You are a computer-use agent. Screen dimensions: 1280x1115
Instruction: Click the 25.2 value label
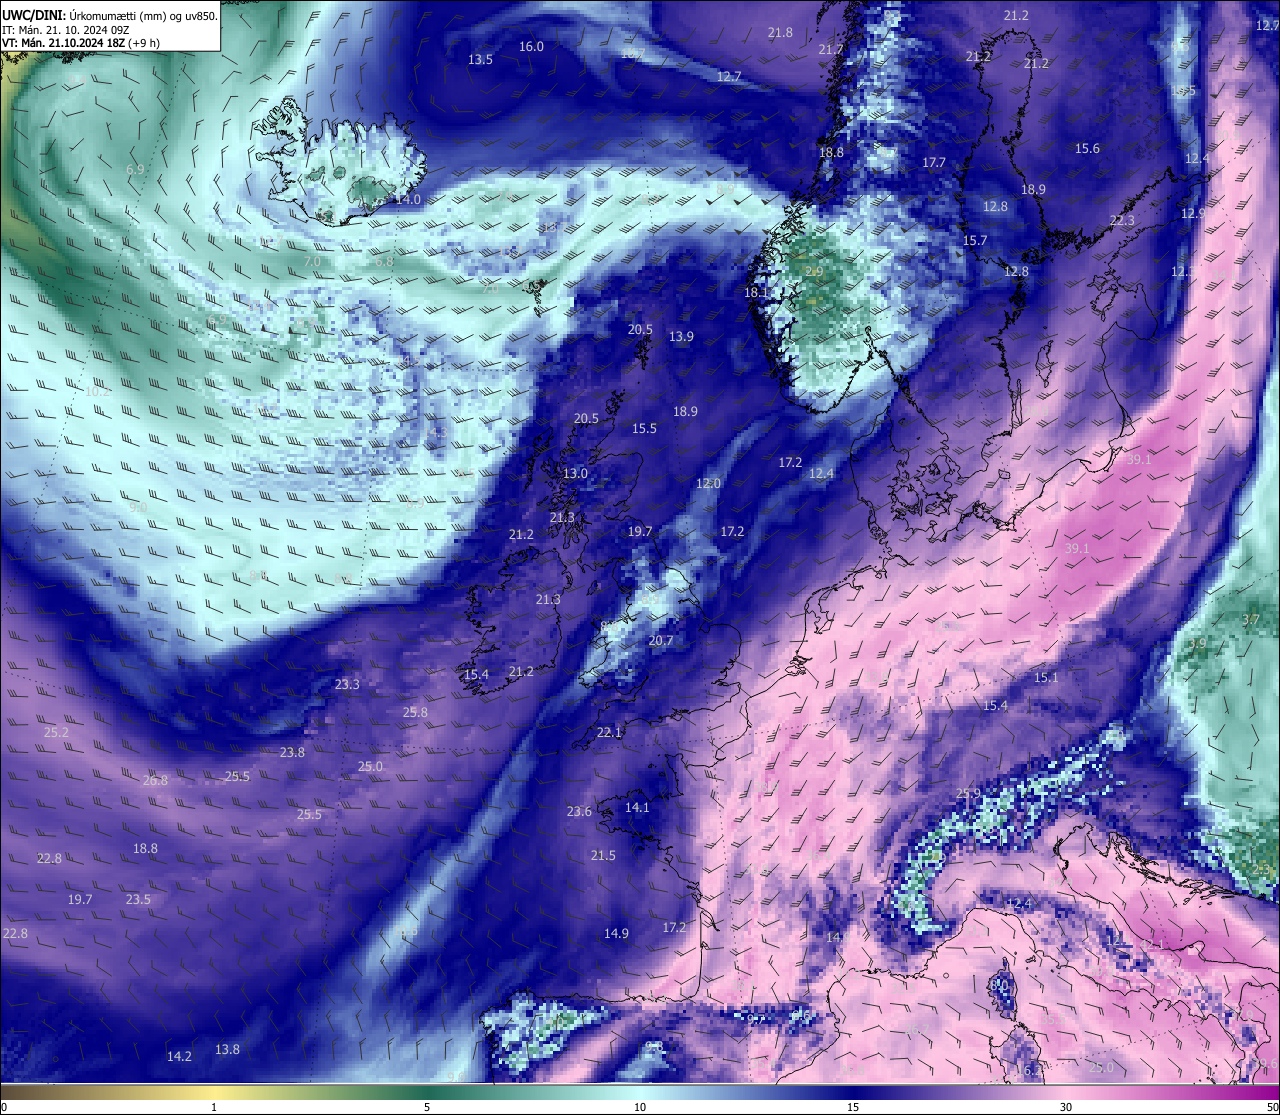(x=57, y=733)
